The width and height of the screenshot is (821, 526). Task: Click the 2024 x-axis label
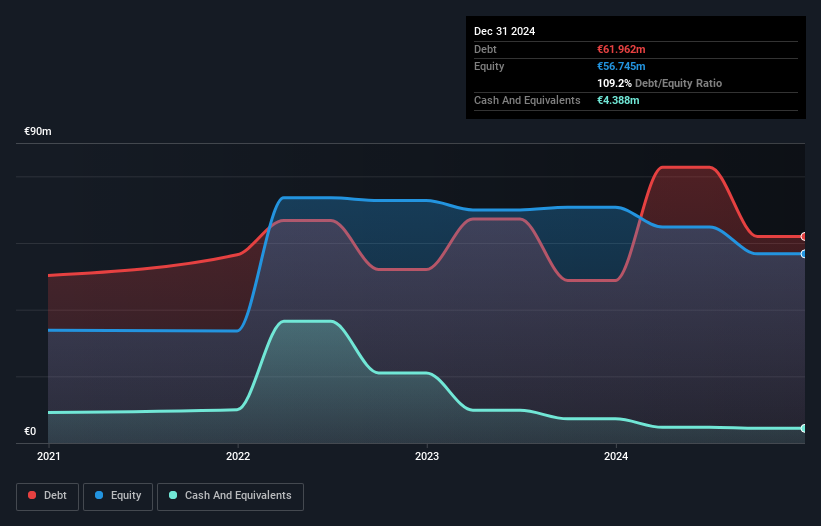coord(616,456)
